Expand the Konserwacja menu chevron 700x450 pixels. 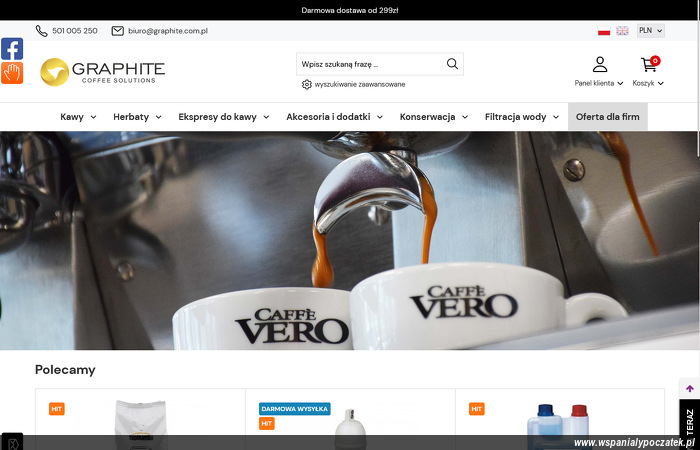tap(465, 117)
